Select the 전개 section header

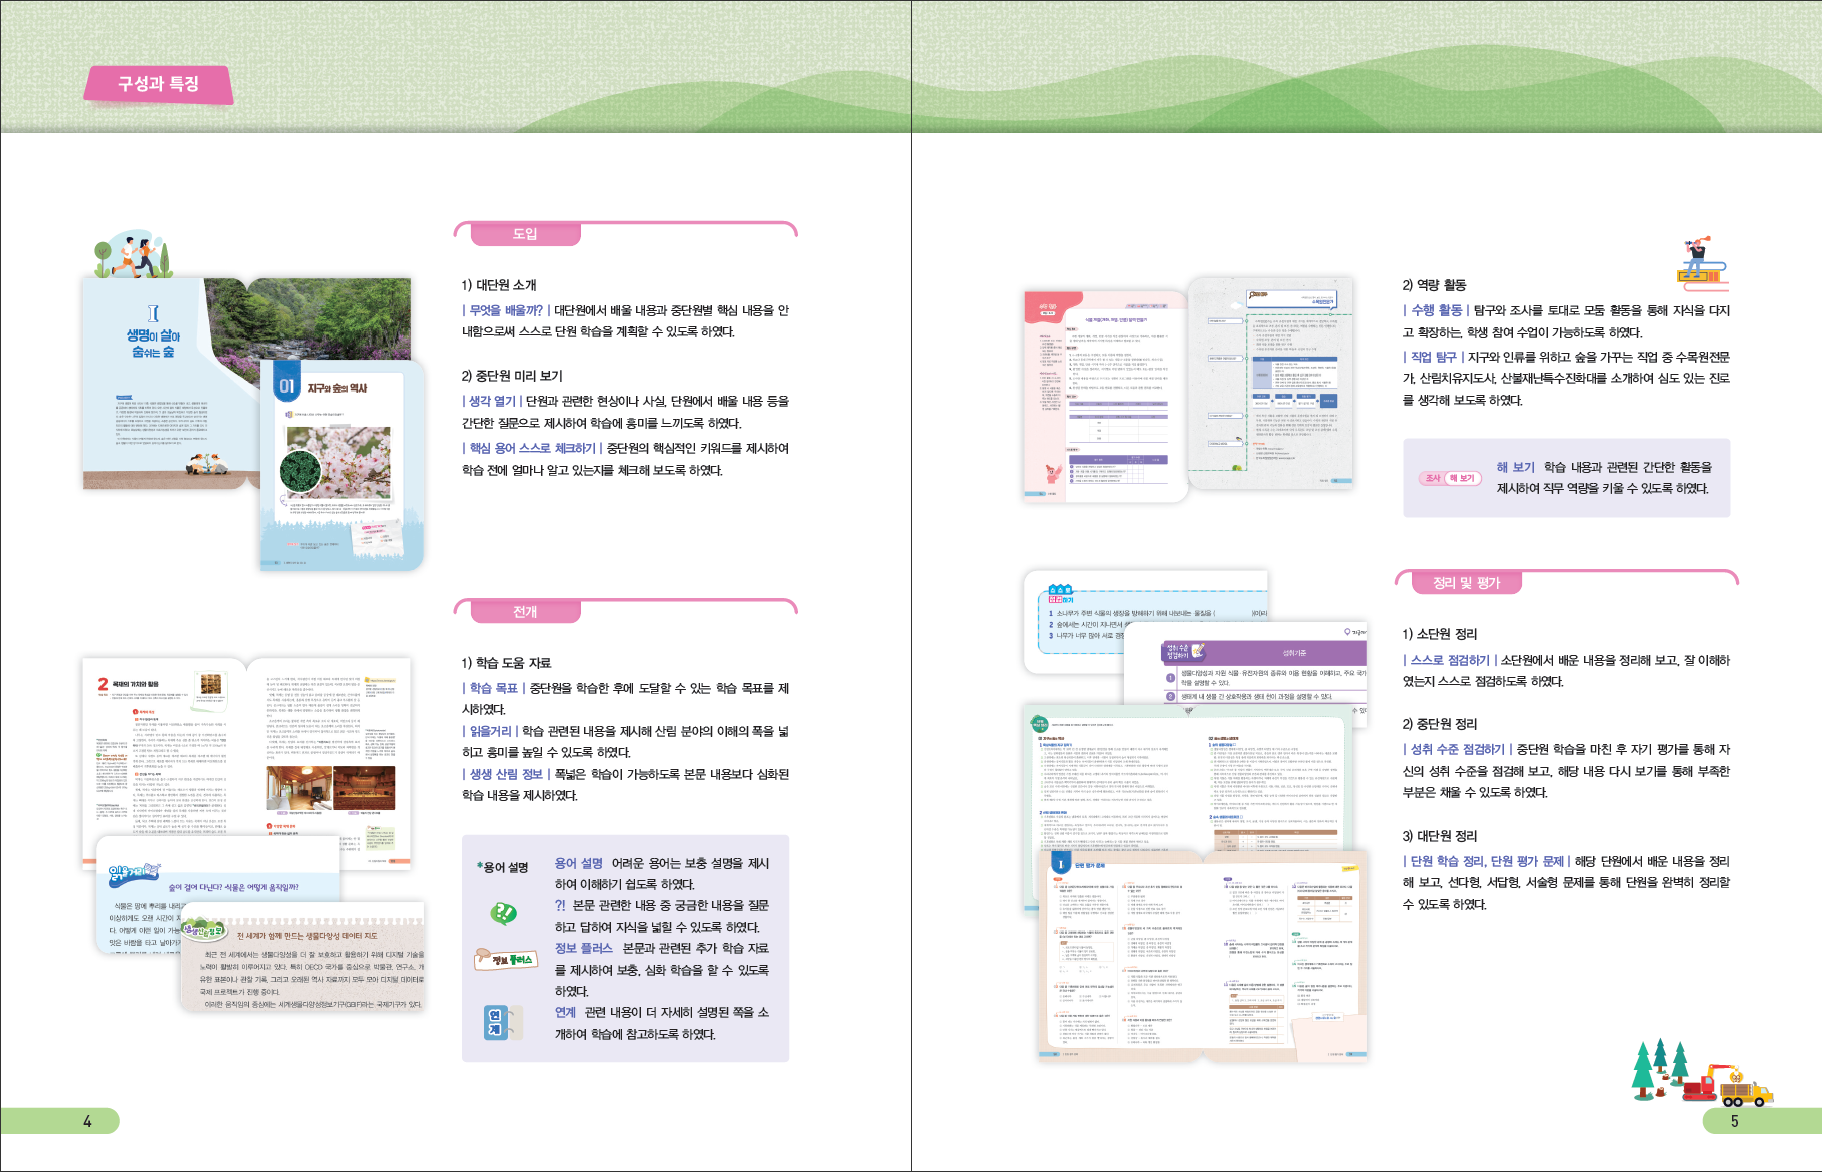click(525, 611)
